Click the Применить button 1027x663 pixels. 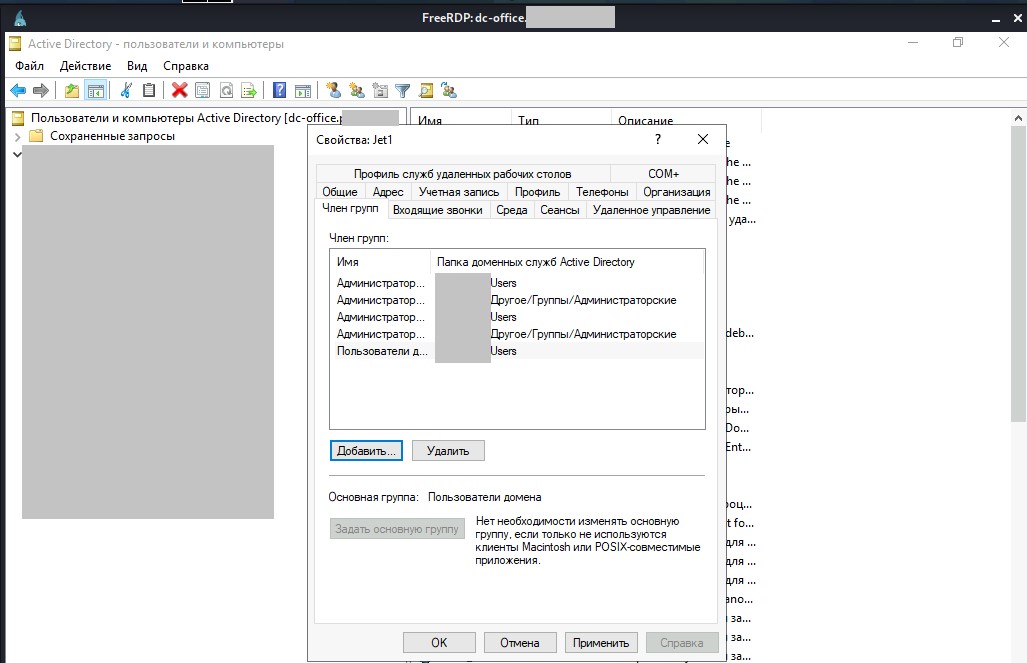601,643
